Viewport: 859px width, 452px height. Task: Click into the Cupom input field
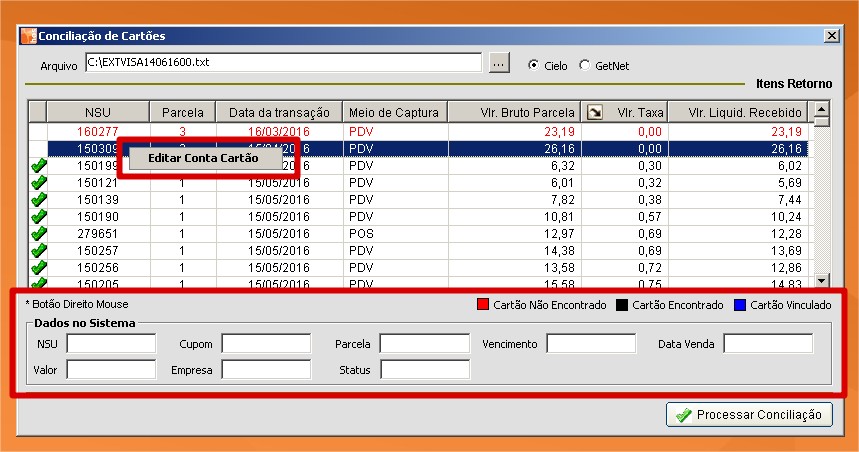point(266,344)
